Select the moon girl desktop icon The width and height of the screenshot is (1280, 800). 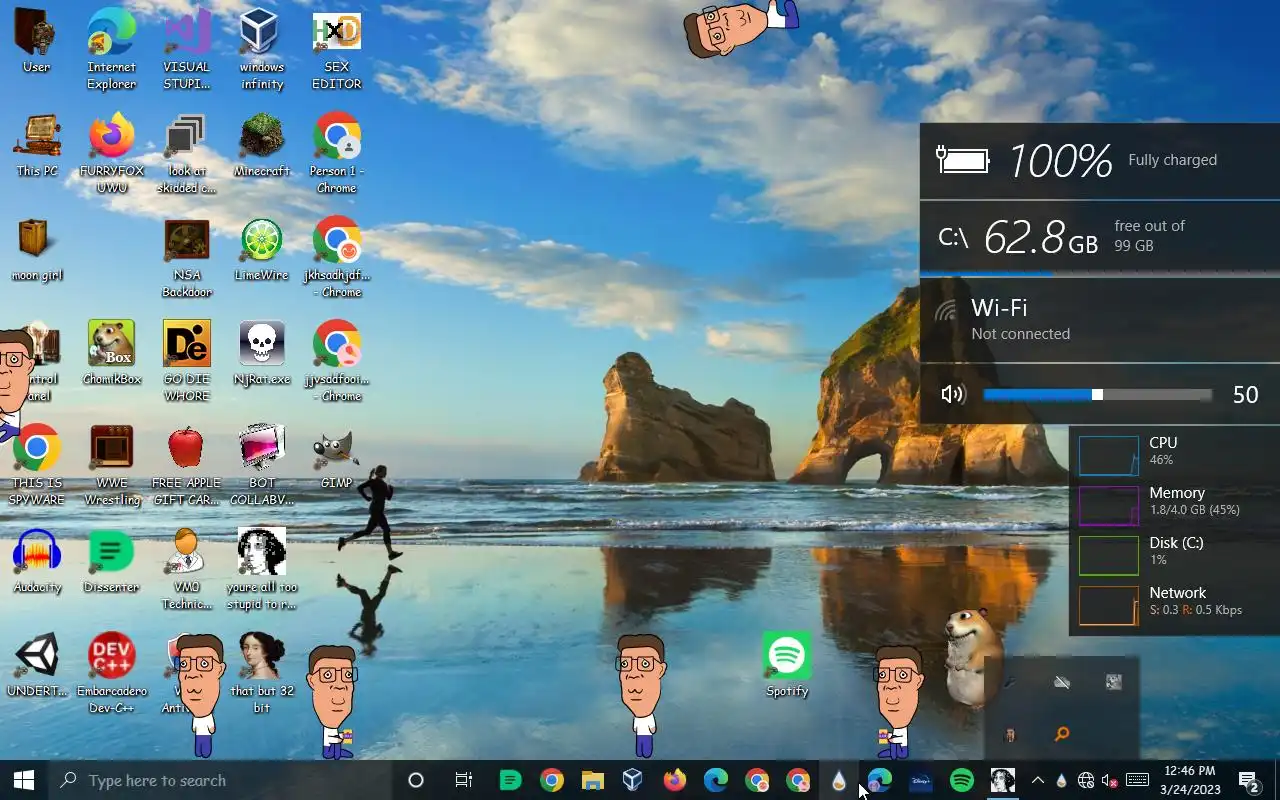[x=37, y=249]
